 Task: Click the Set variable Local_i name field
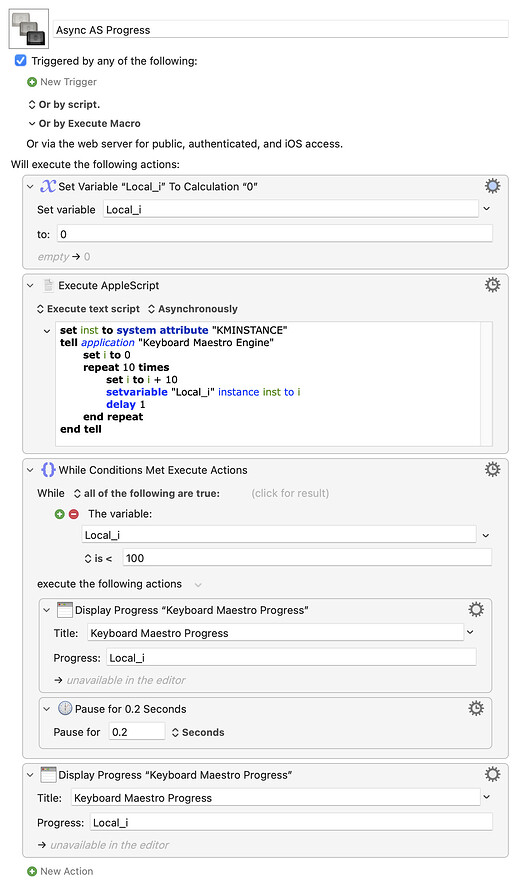(291, 209)
